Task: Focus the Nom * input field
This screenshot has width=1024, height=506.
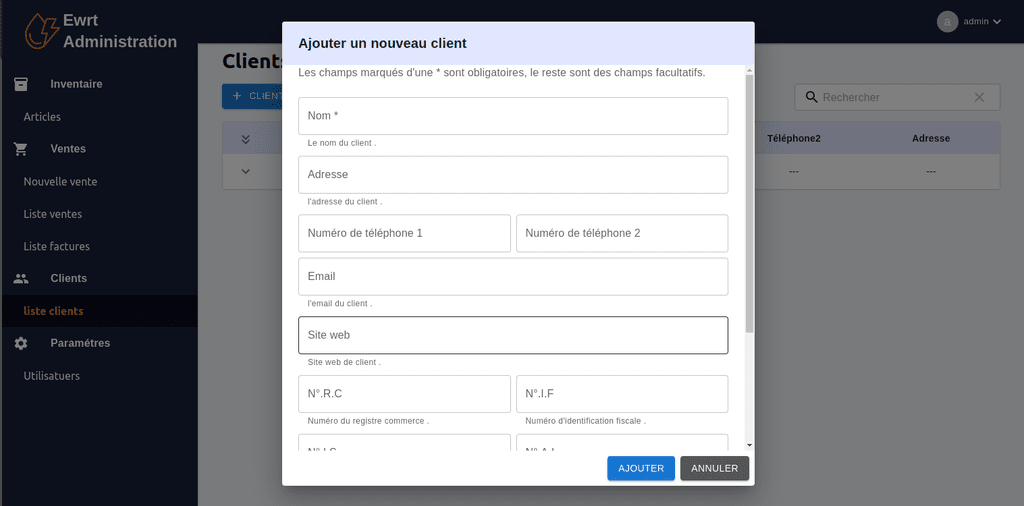Action: click(x=513, y=116)
